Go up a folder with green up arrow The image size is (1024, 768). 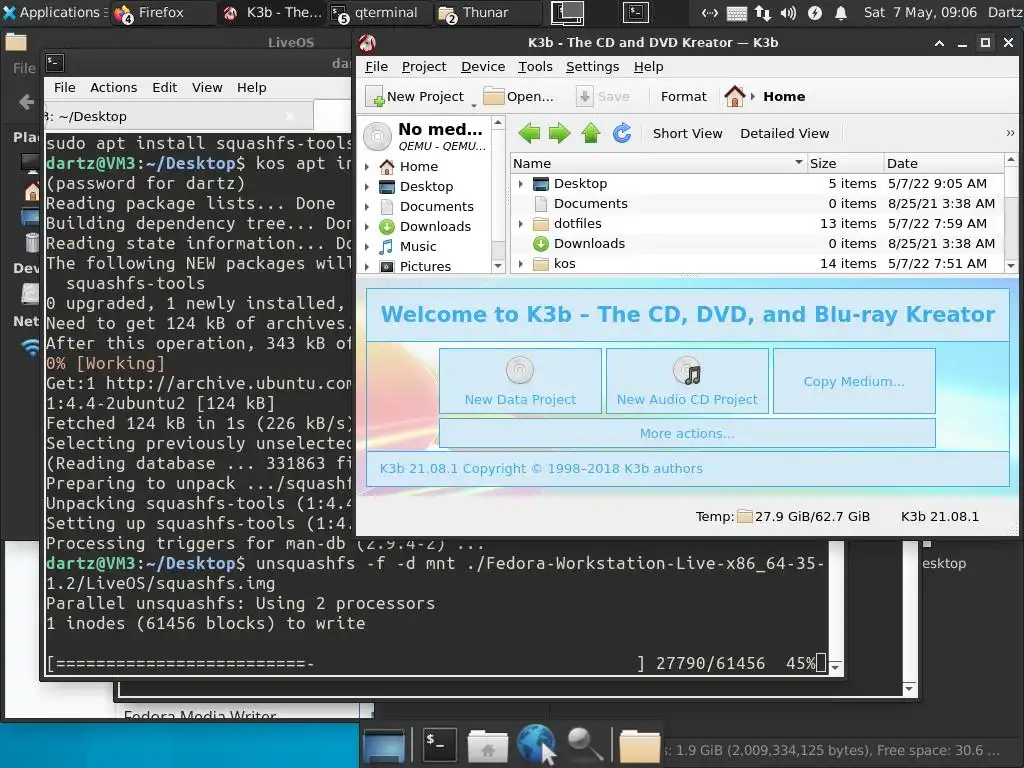(590, 133)
